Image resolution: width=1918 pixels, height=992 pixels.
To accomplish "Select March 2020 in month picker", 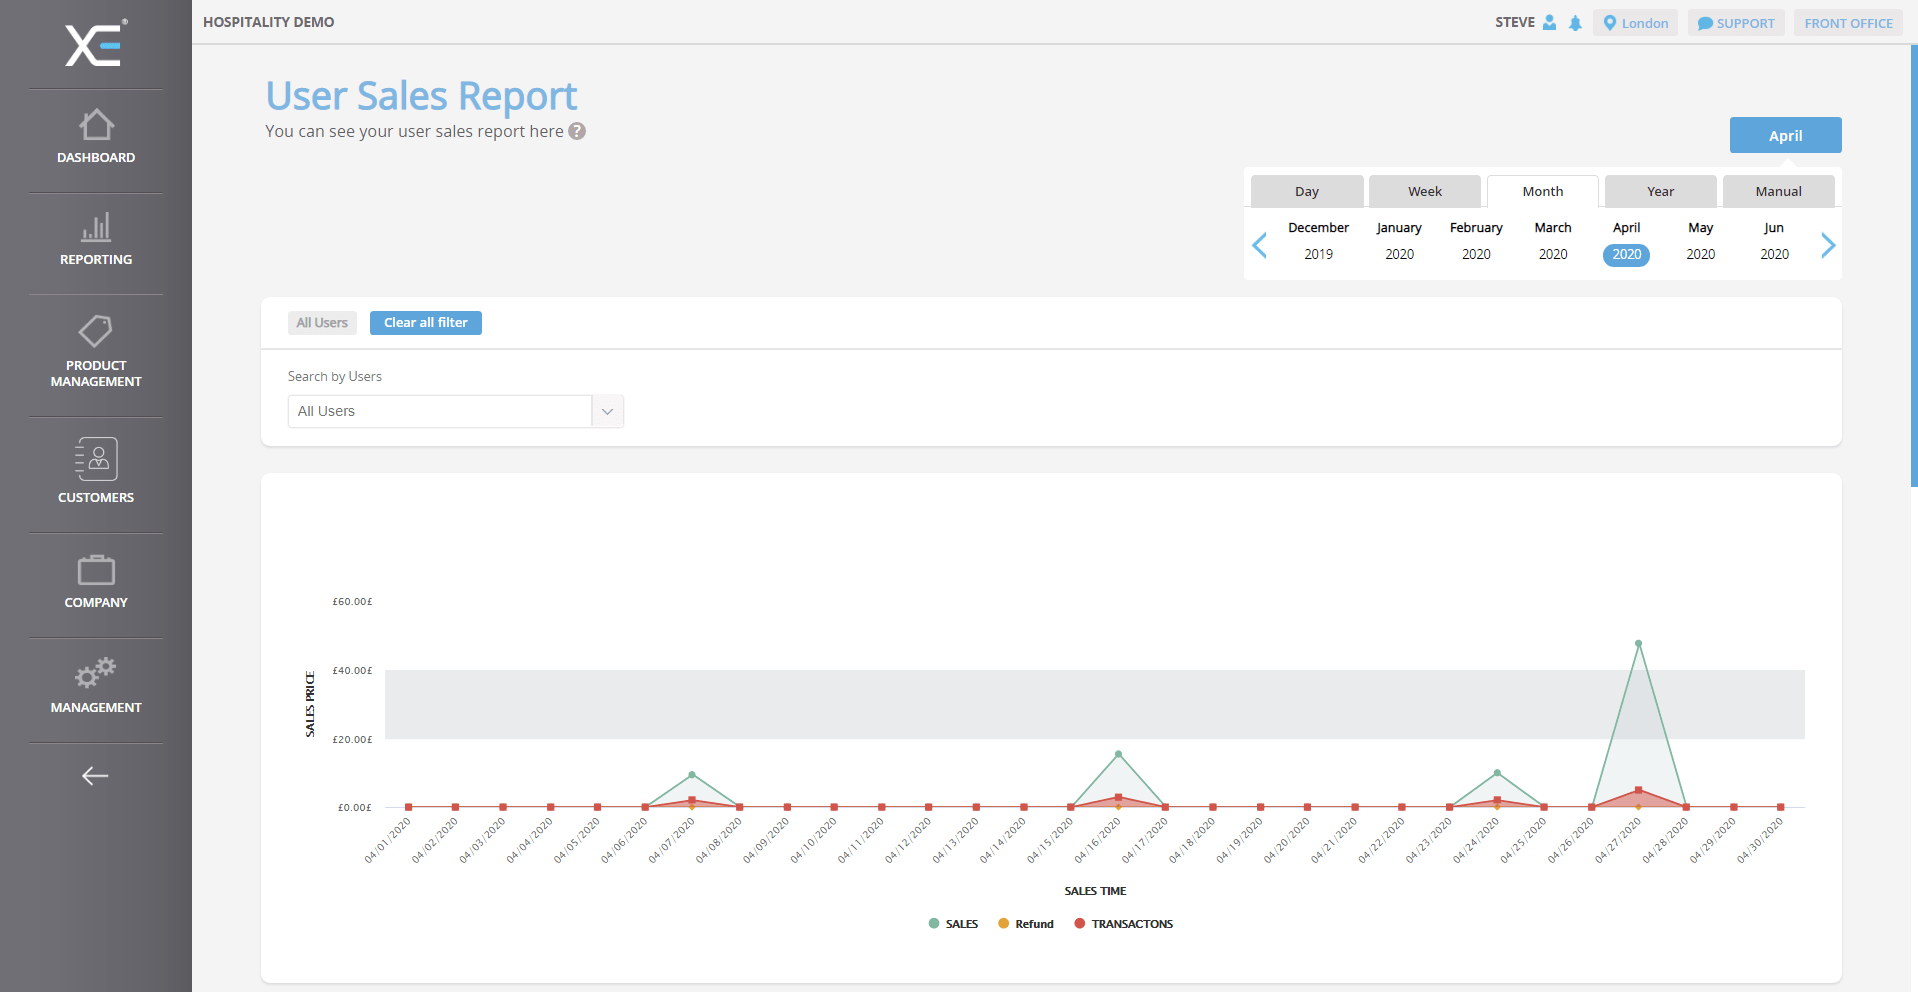I will tap(1553, 241).
